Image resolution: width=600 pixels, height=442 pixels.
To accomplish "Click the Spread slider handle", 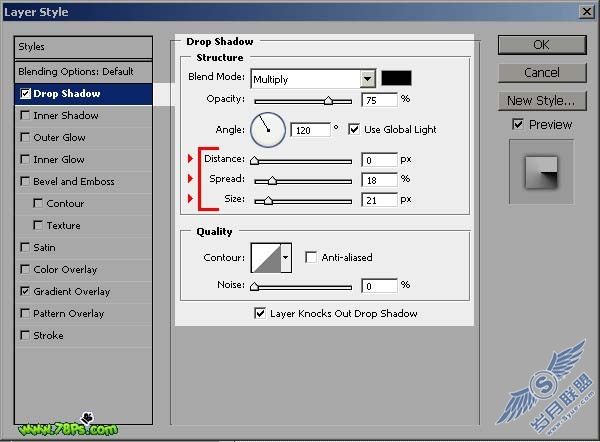I will tap(272, 180).
